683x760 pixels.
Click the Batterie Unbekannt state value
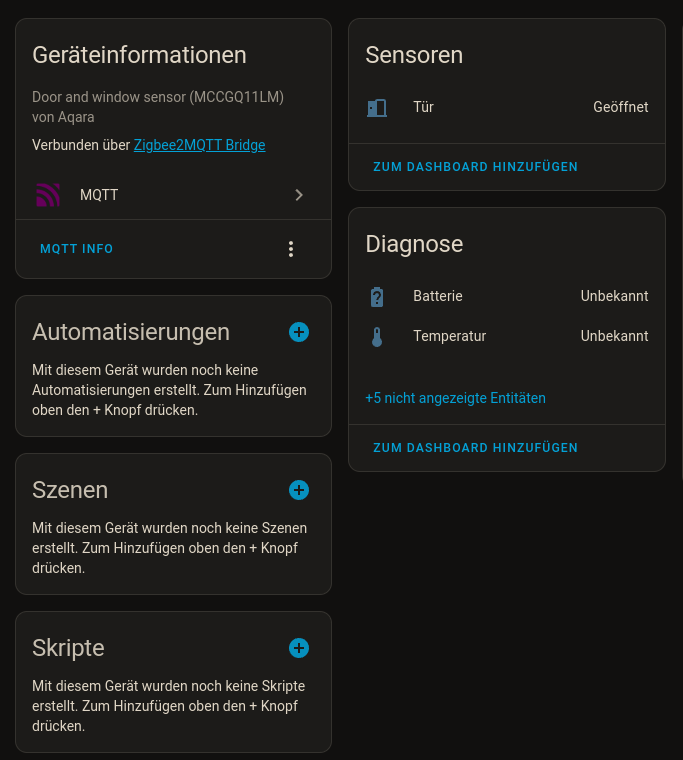point(614,296)
